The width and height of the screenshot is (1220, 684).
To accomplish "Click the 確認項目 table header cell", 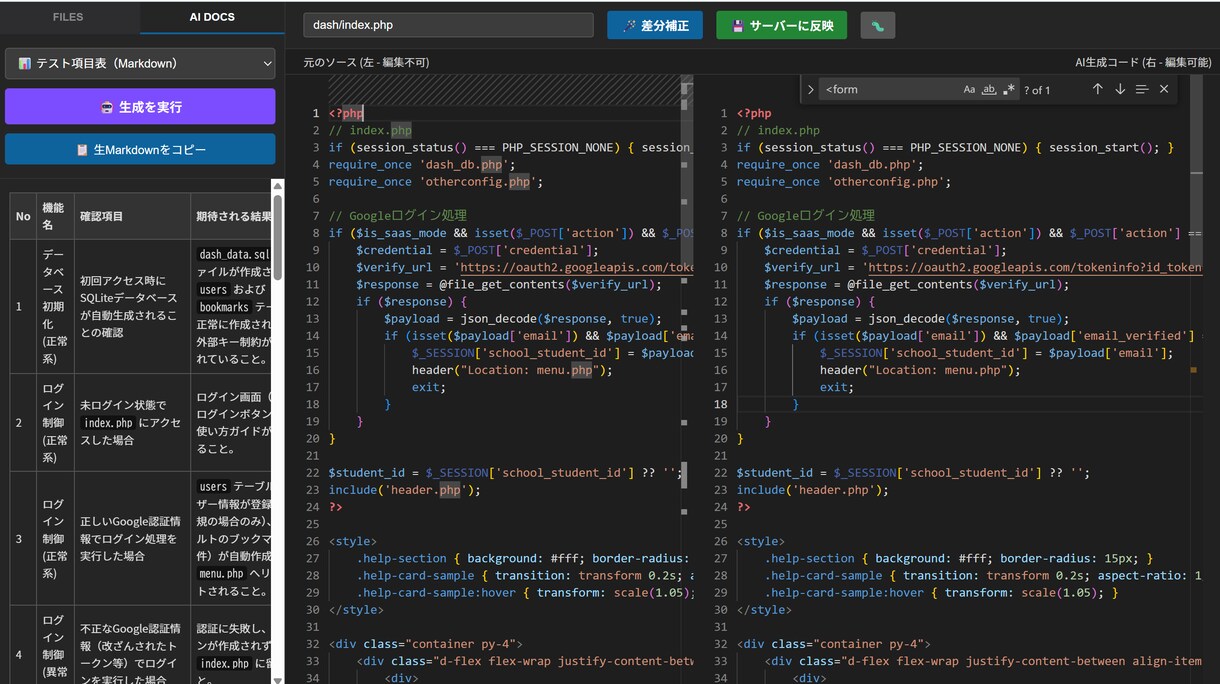I will click(x=132, y=216).
